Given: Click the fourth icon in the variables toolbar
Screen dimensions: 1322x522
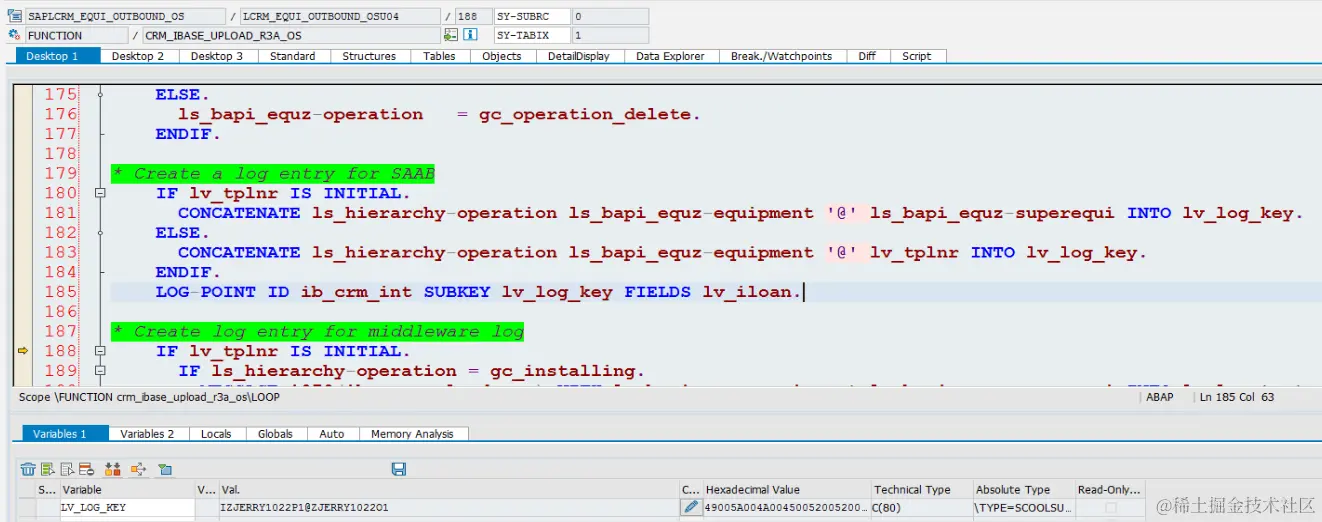Looking at the screenshot, I should [x=86, y=469].
